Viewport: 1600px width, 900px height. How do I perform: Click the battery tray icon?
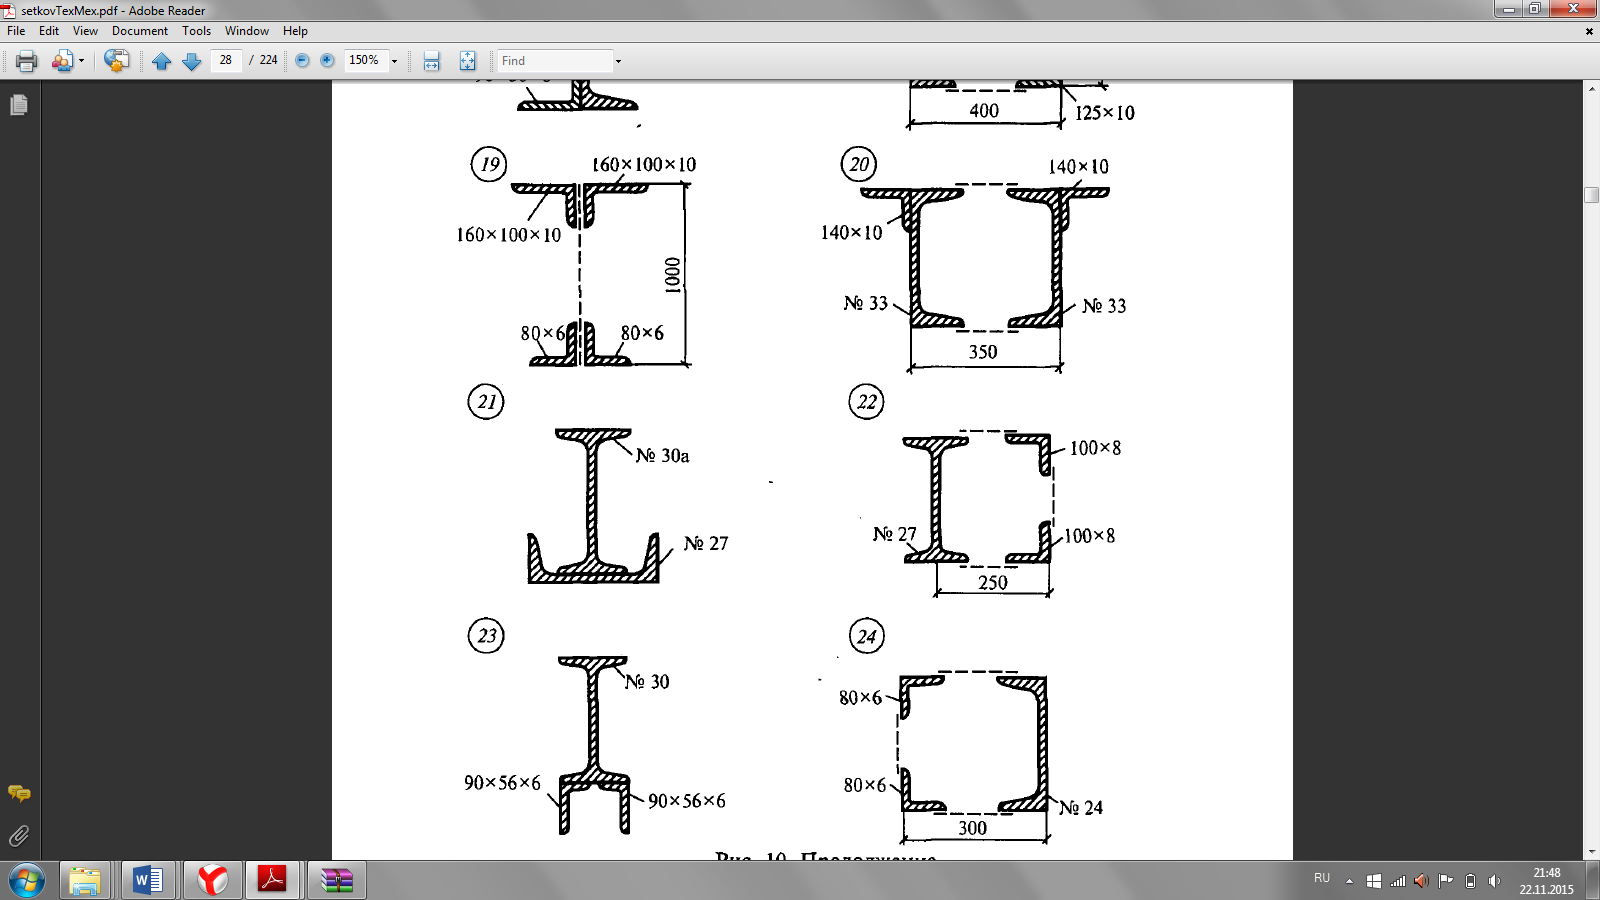pyautogui.click(x=1470, y=881)
